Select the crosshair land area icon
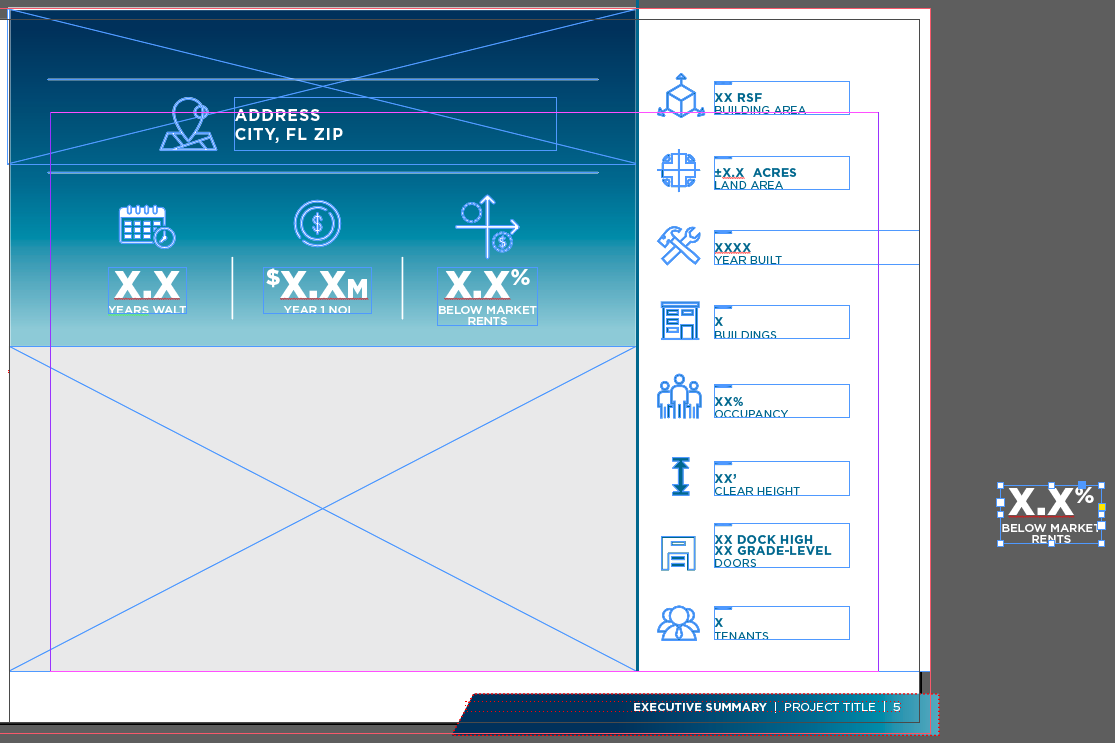The height and width of the screenshot is (743, 1115). tap(678, 171)
